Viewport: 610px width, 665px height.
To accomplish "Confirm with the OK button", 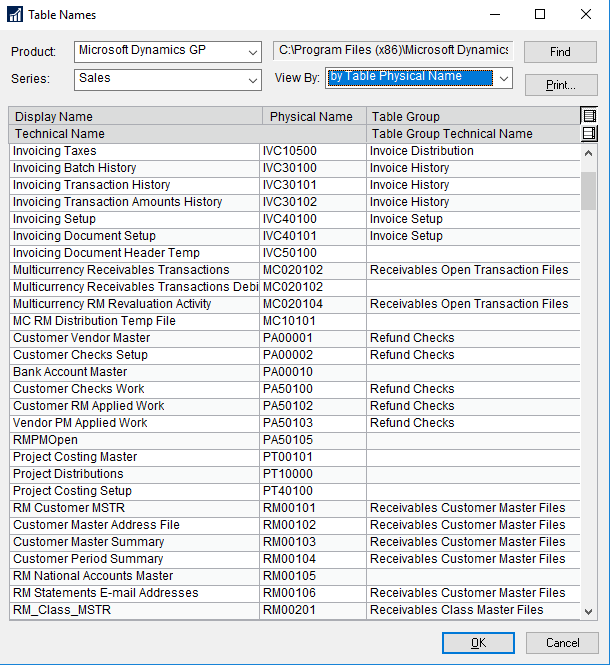I will click(478, 642).
